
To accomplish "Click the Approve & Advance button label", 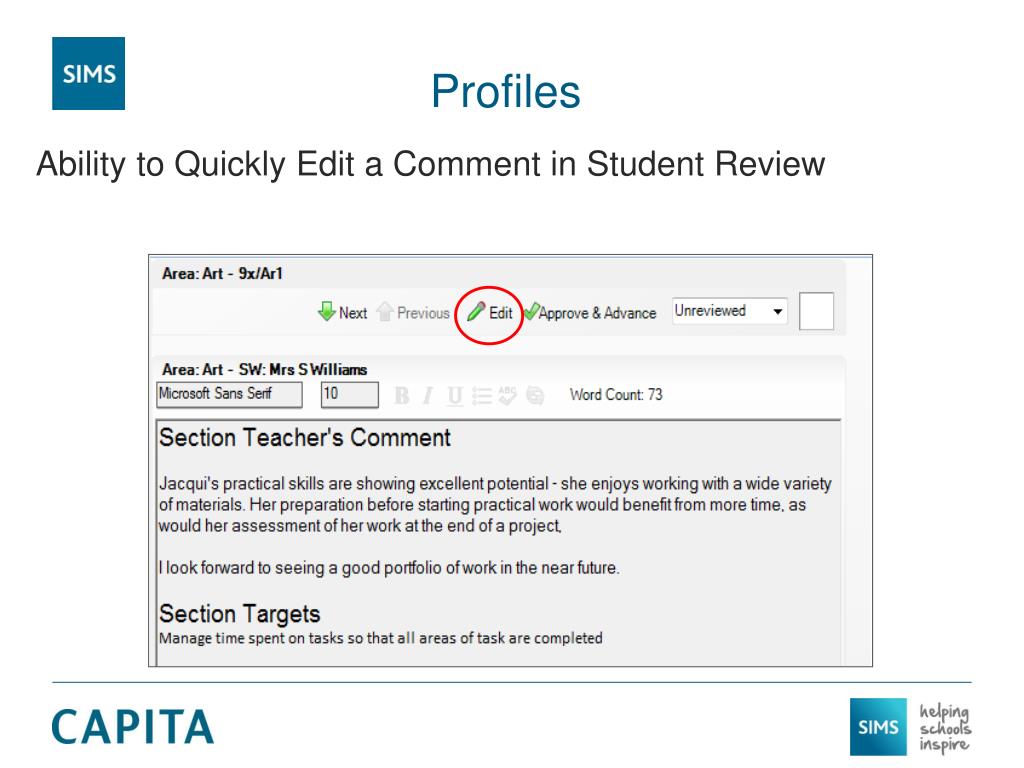I will click(597, 313).
